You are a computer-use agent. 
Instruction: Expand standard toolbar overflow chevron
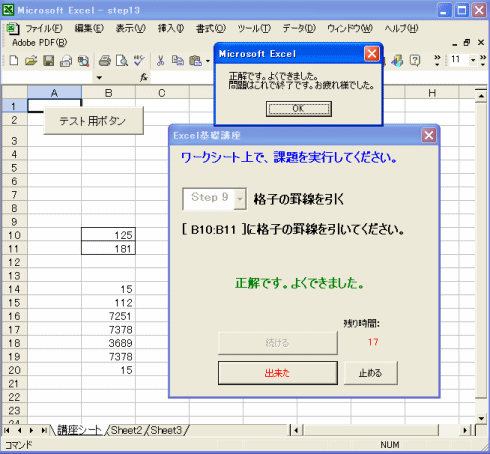[x=437, y=61]
